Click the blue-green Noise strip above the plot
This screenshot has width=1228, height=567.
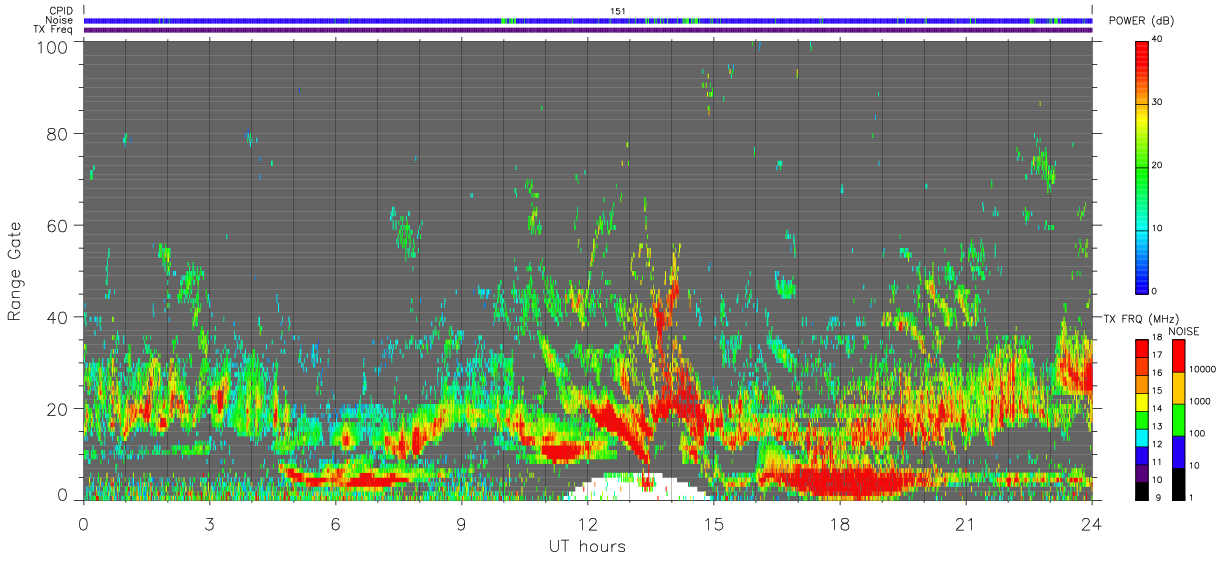pos(587,20)
